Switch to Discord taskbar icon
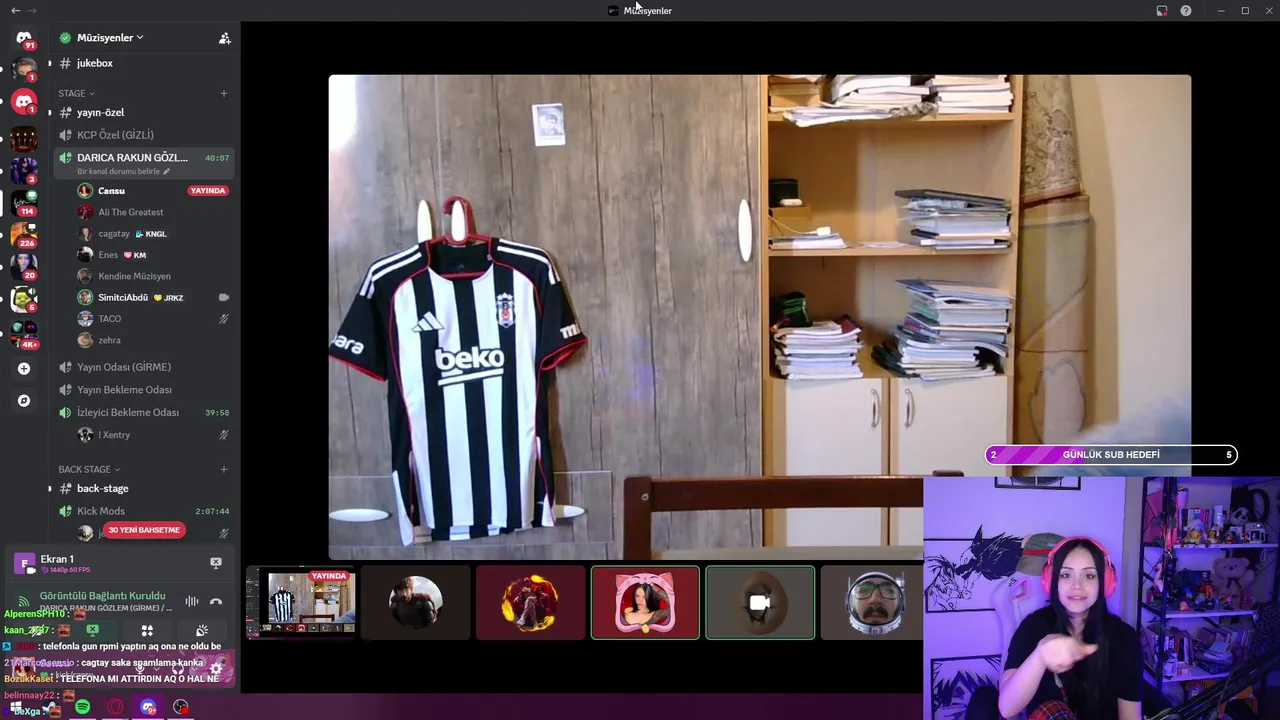This screenshot has height=720, width=1280. click(x=149, y=707)
